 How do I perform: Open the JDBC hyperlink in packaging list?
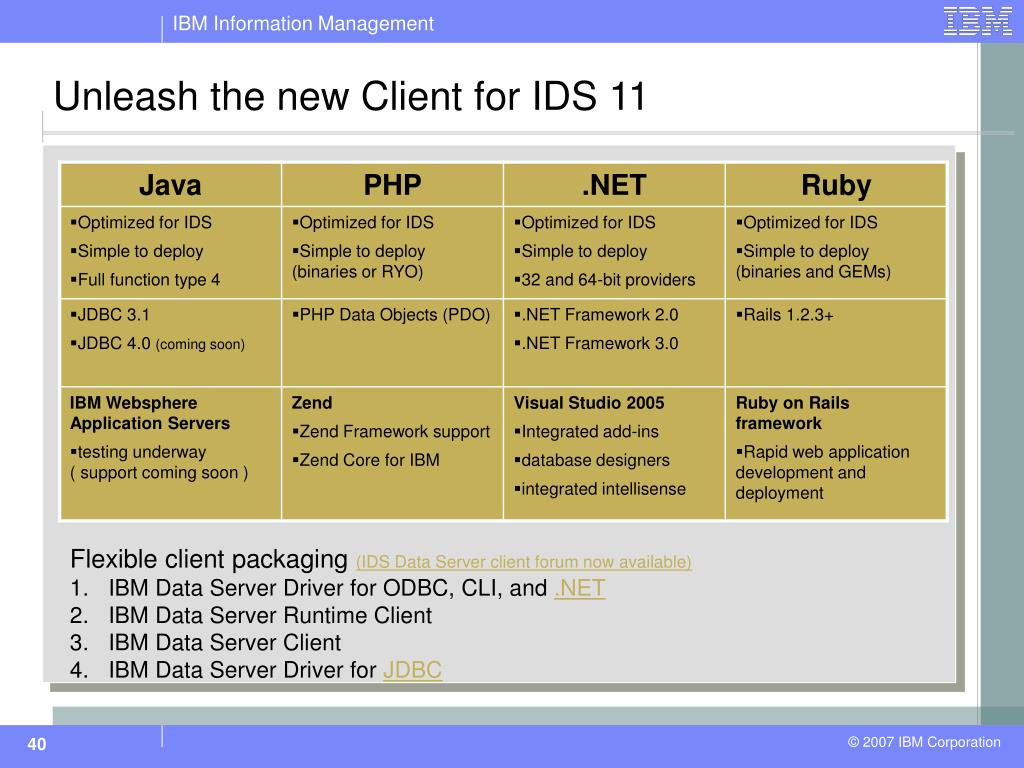click(x=412, y=669)
